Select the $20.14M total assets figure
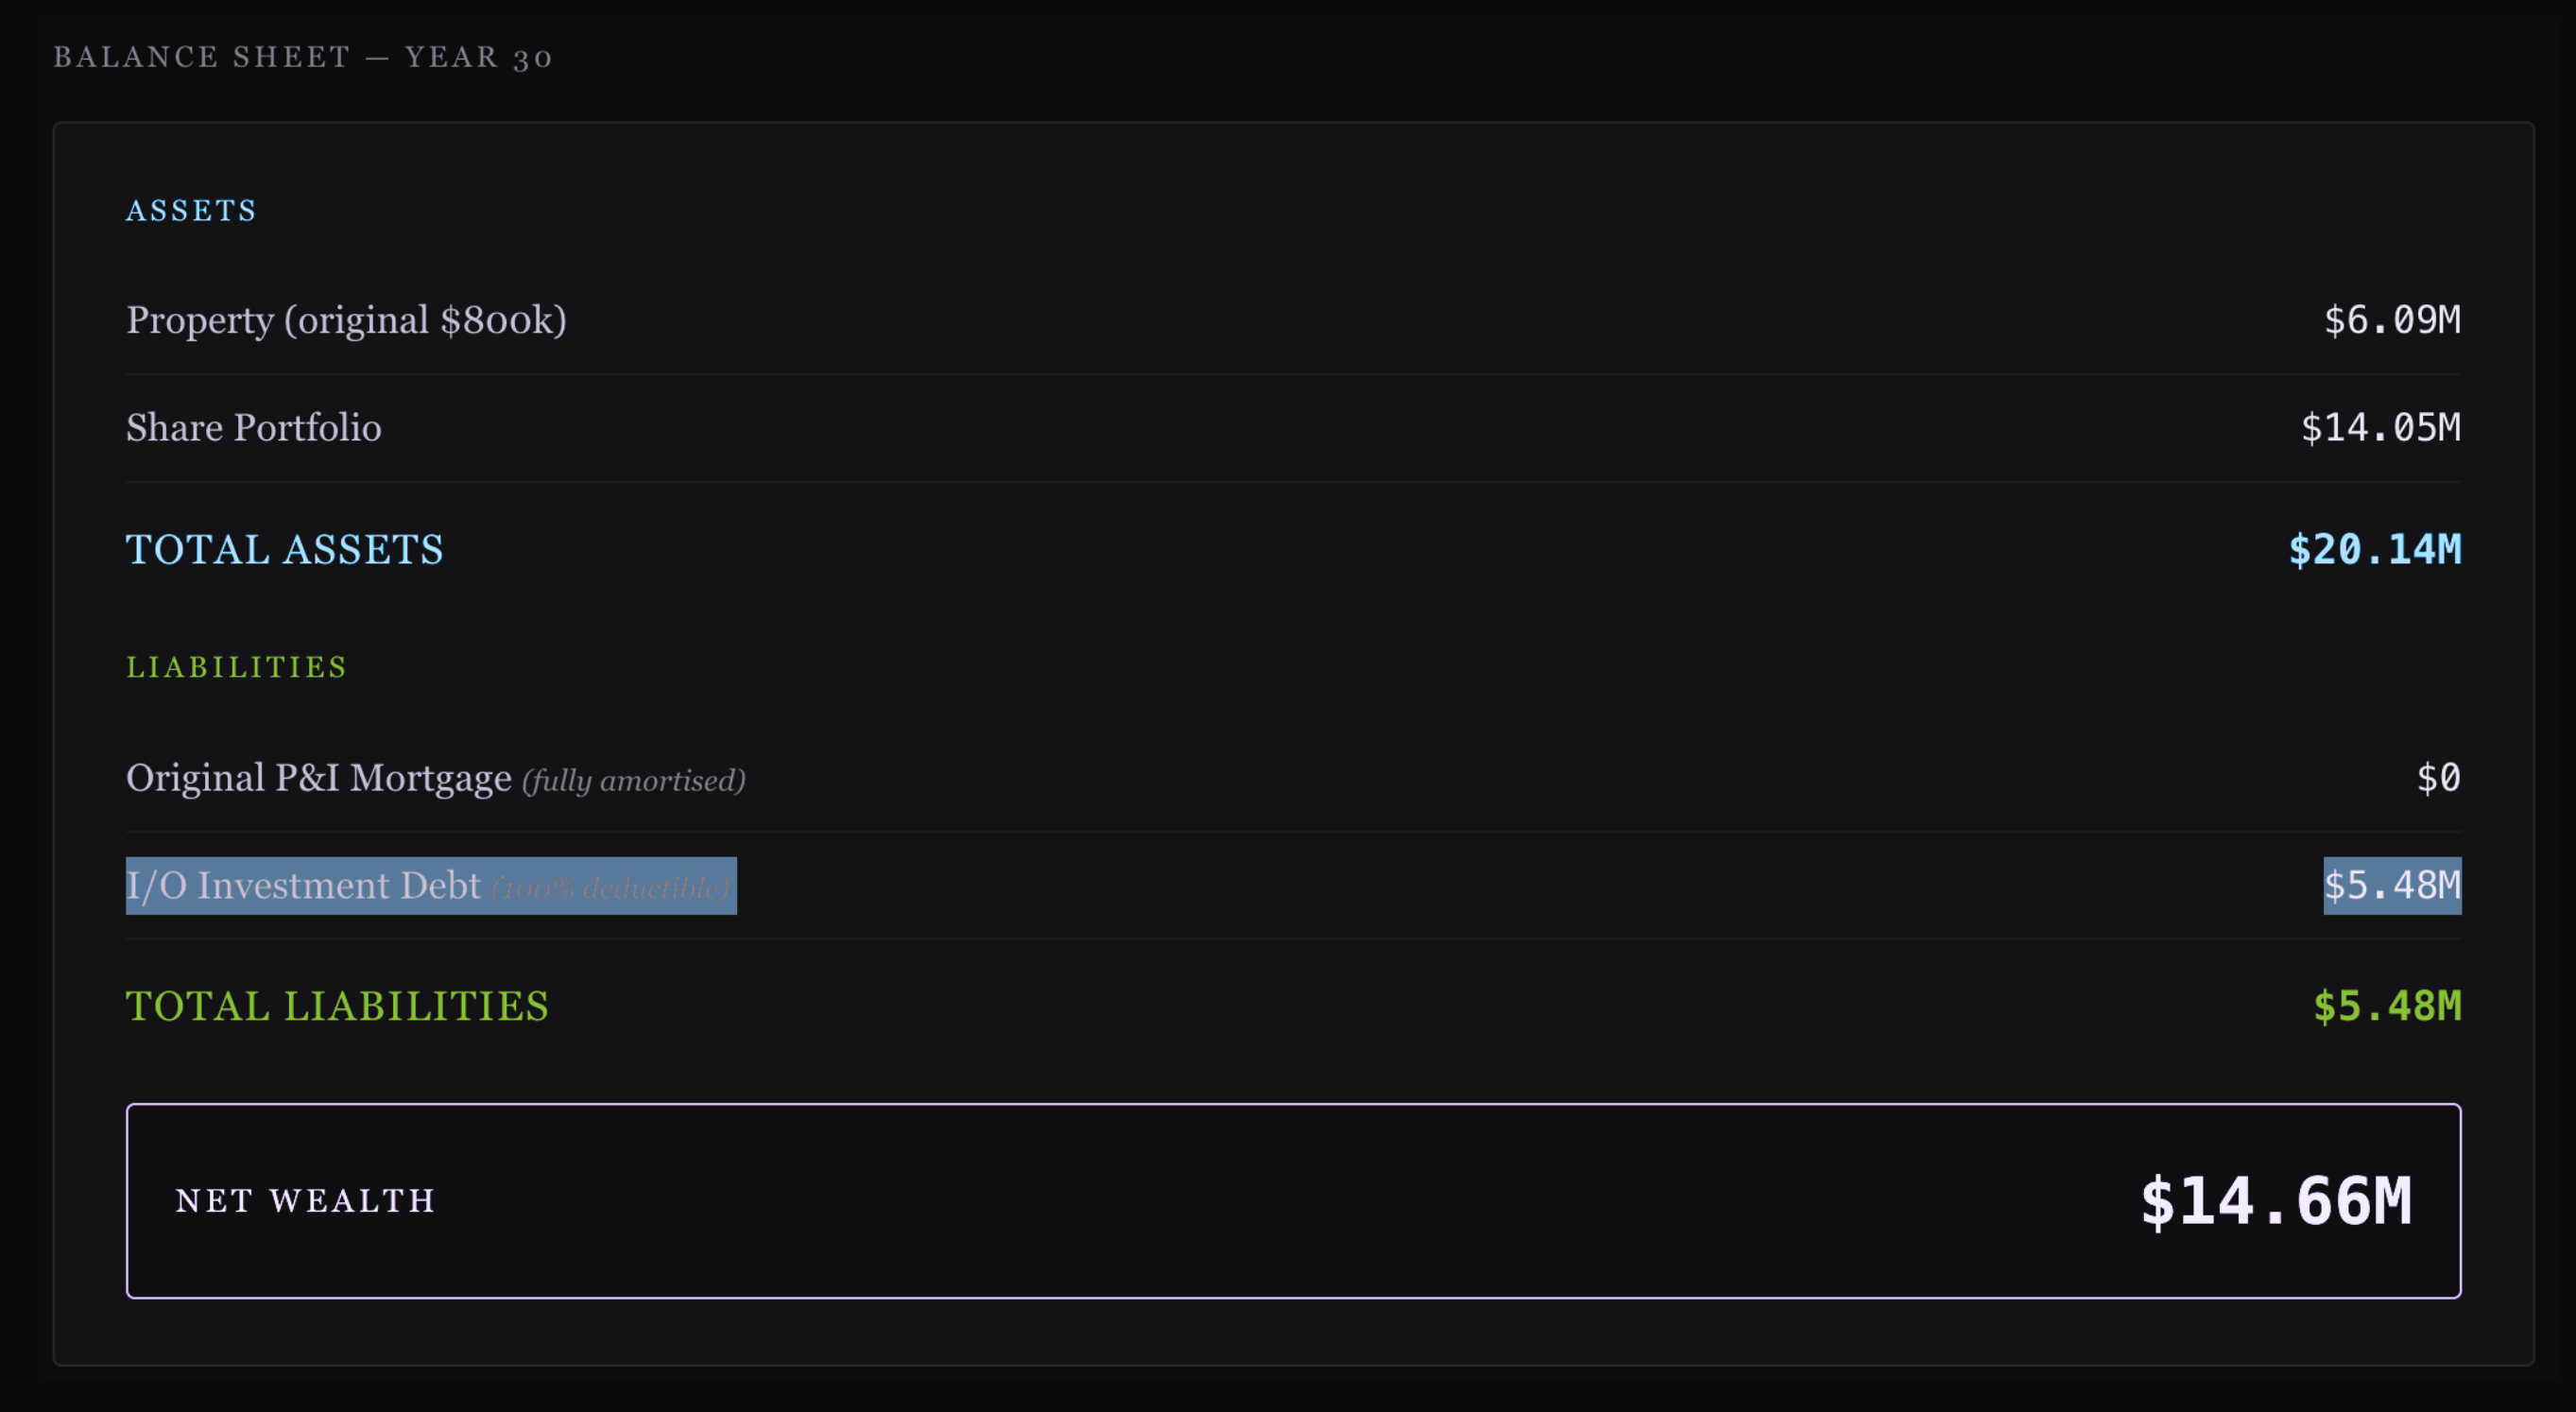 coord(2375,550)
